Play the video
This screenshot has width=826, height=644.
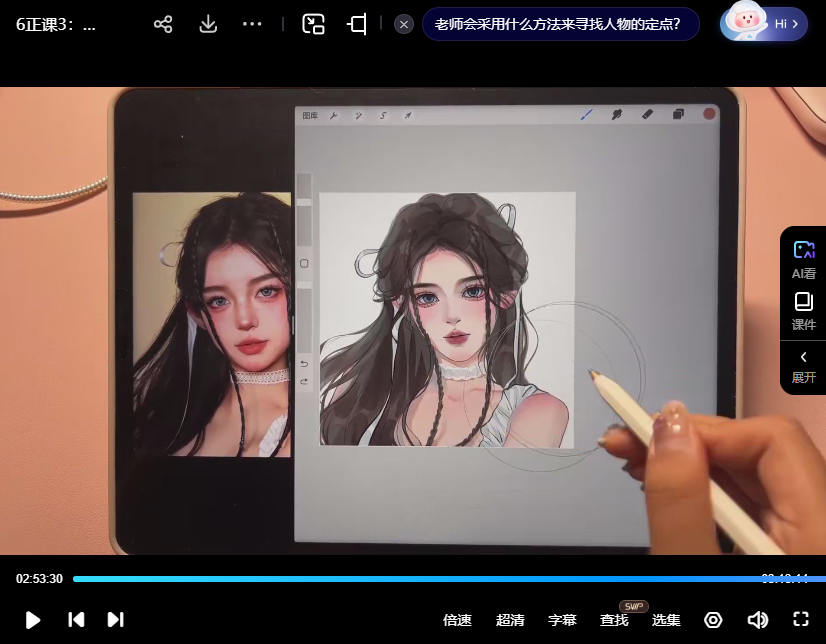[33, 620]
